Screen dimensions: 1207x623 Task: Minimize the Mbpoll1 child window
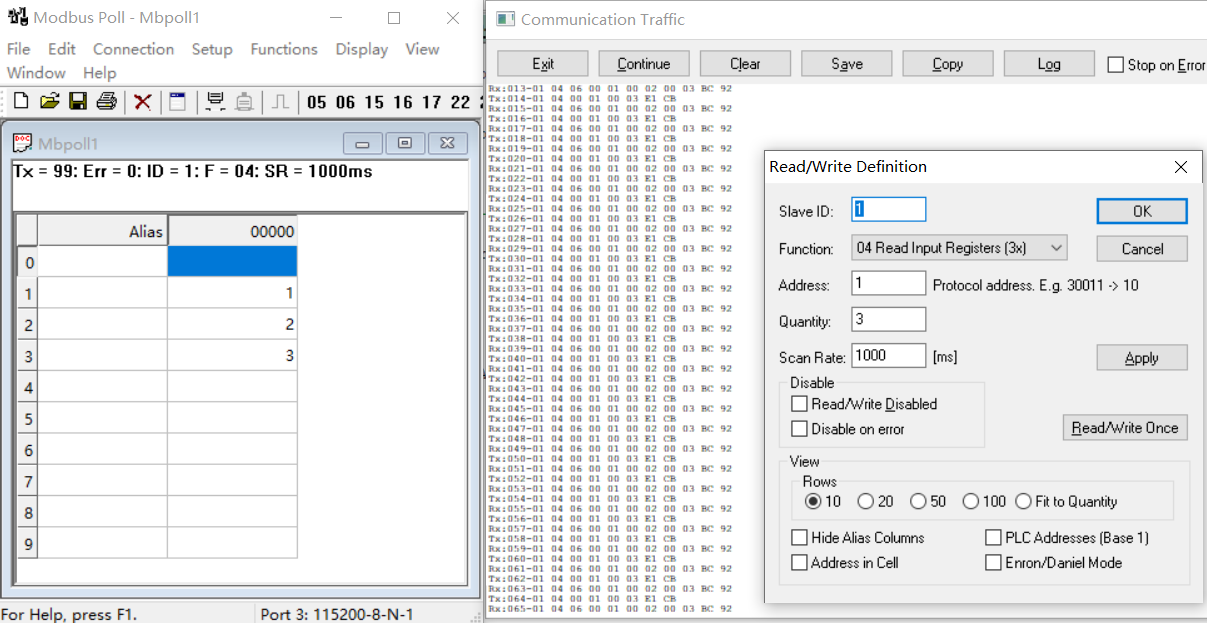[362, 143]
